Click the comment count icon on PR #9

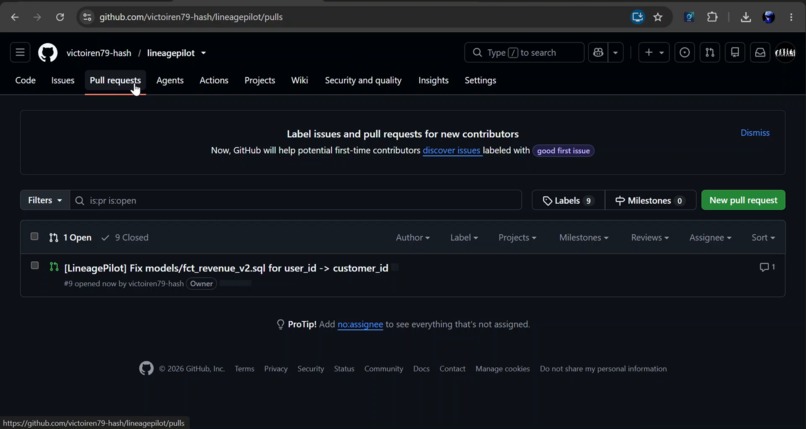767,267
